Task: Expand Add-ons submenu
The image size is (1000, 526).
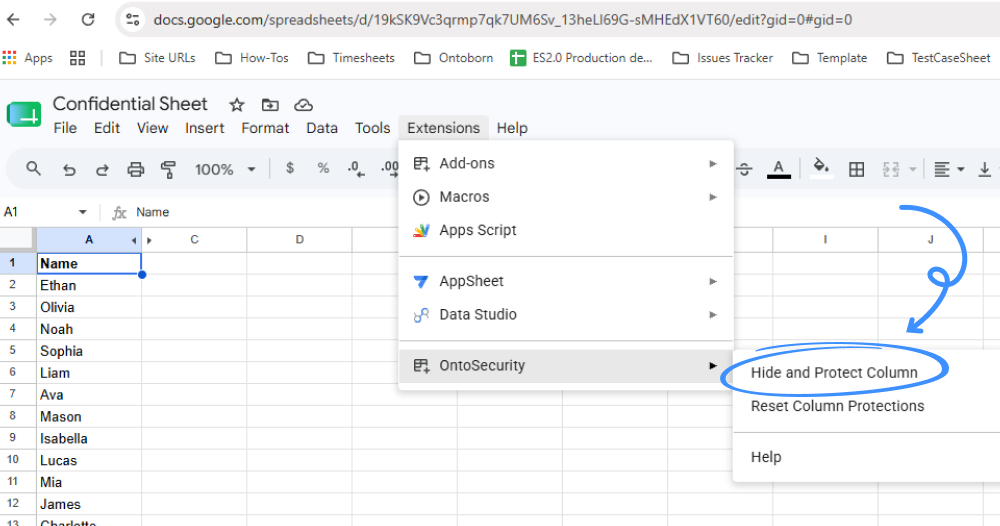Action: pos(566,164)
